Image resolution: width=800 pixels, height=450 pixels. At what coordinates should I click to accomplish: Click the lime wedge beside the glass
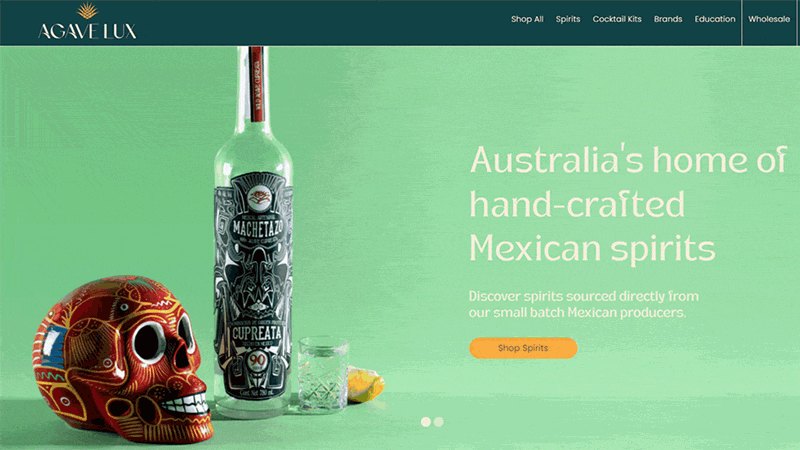[x=365, y=384]
